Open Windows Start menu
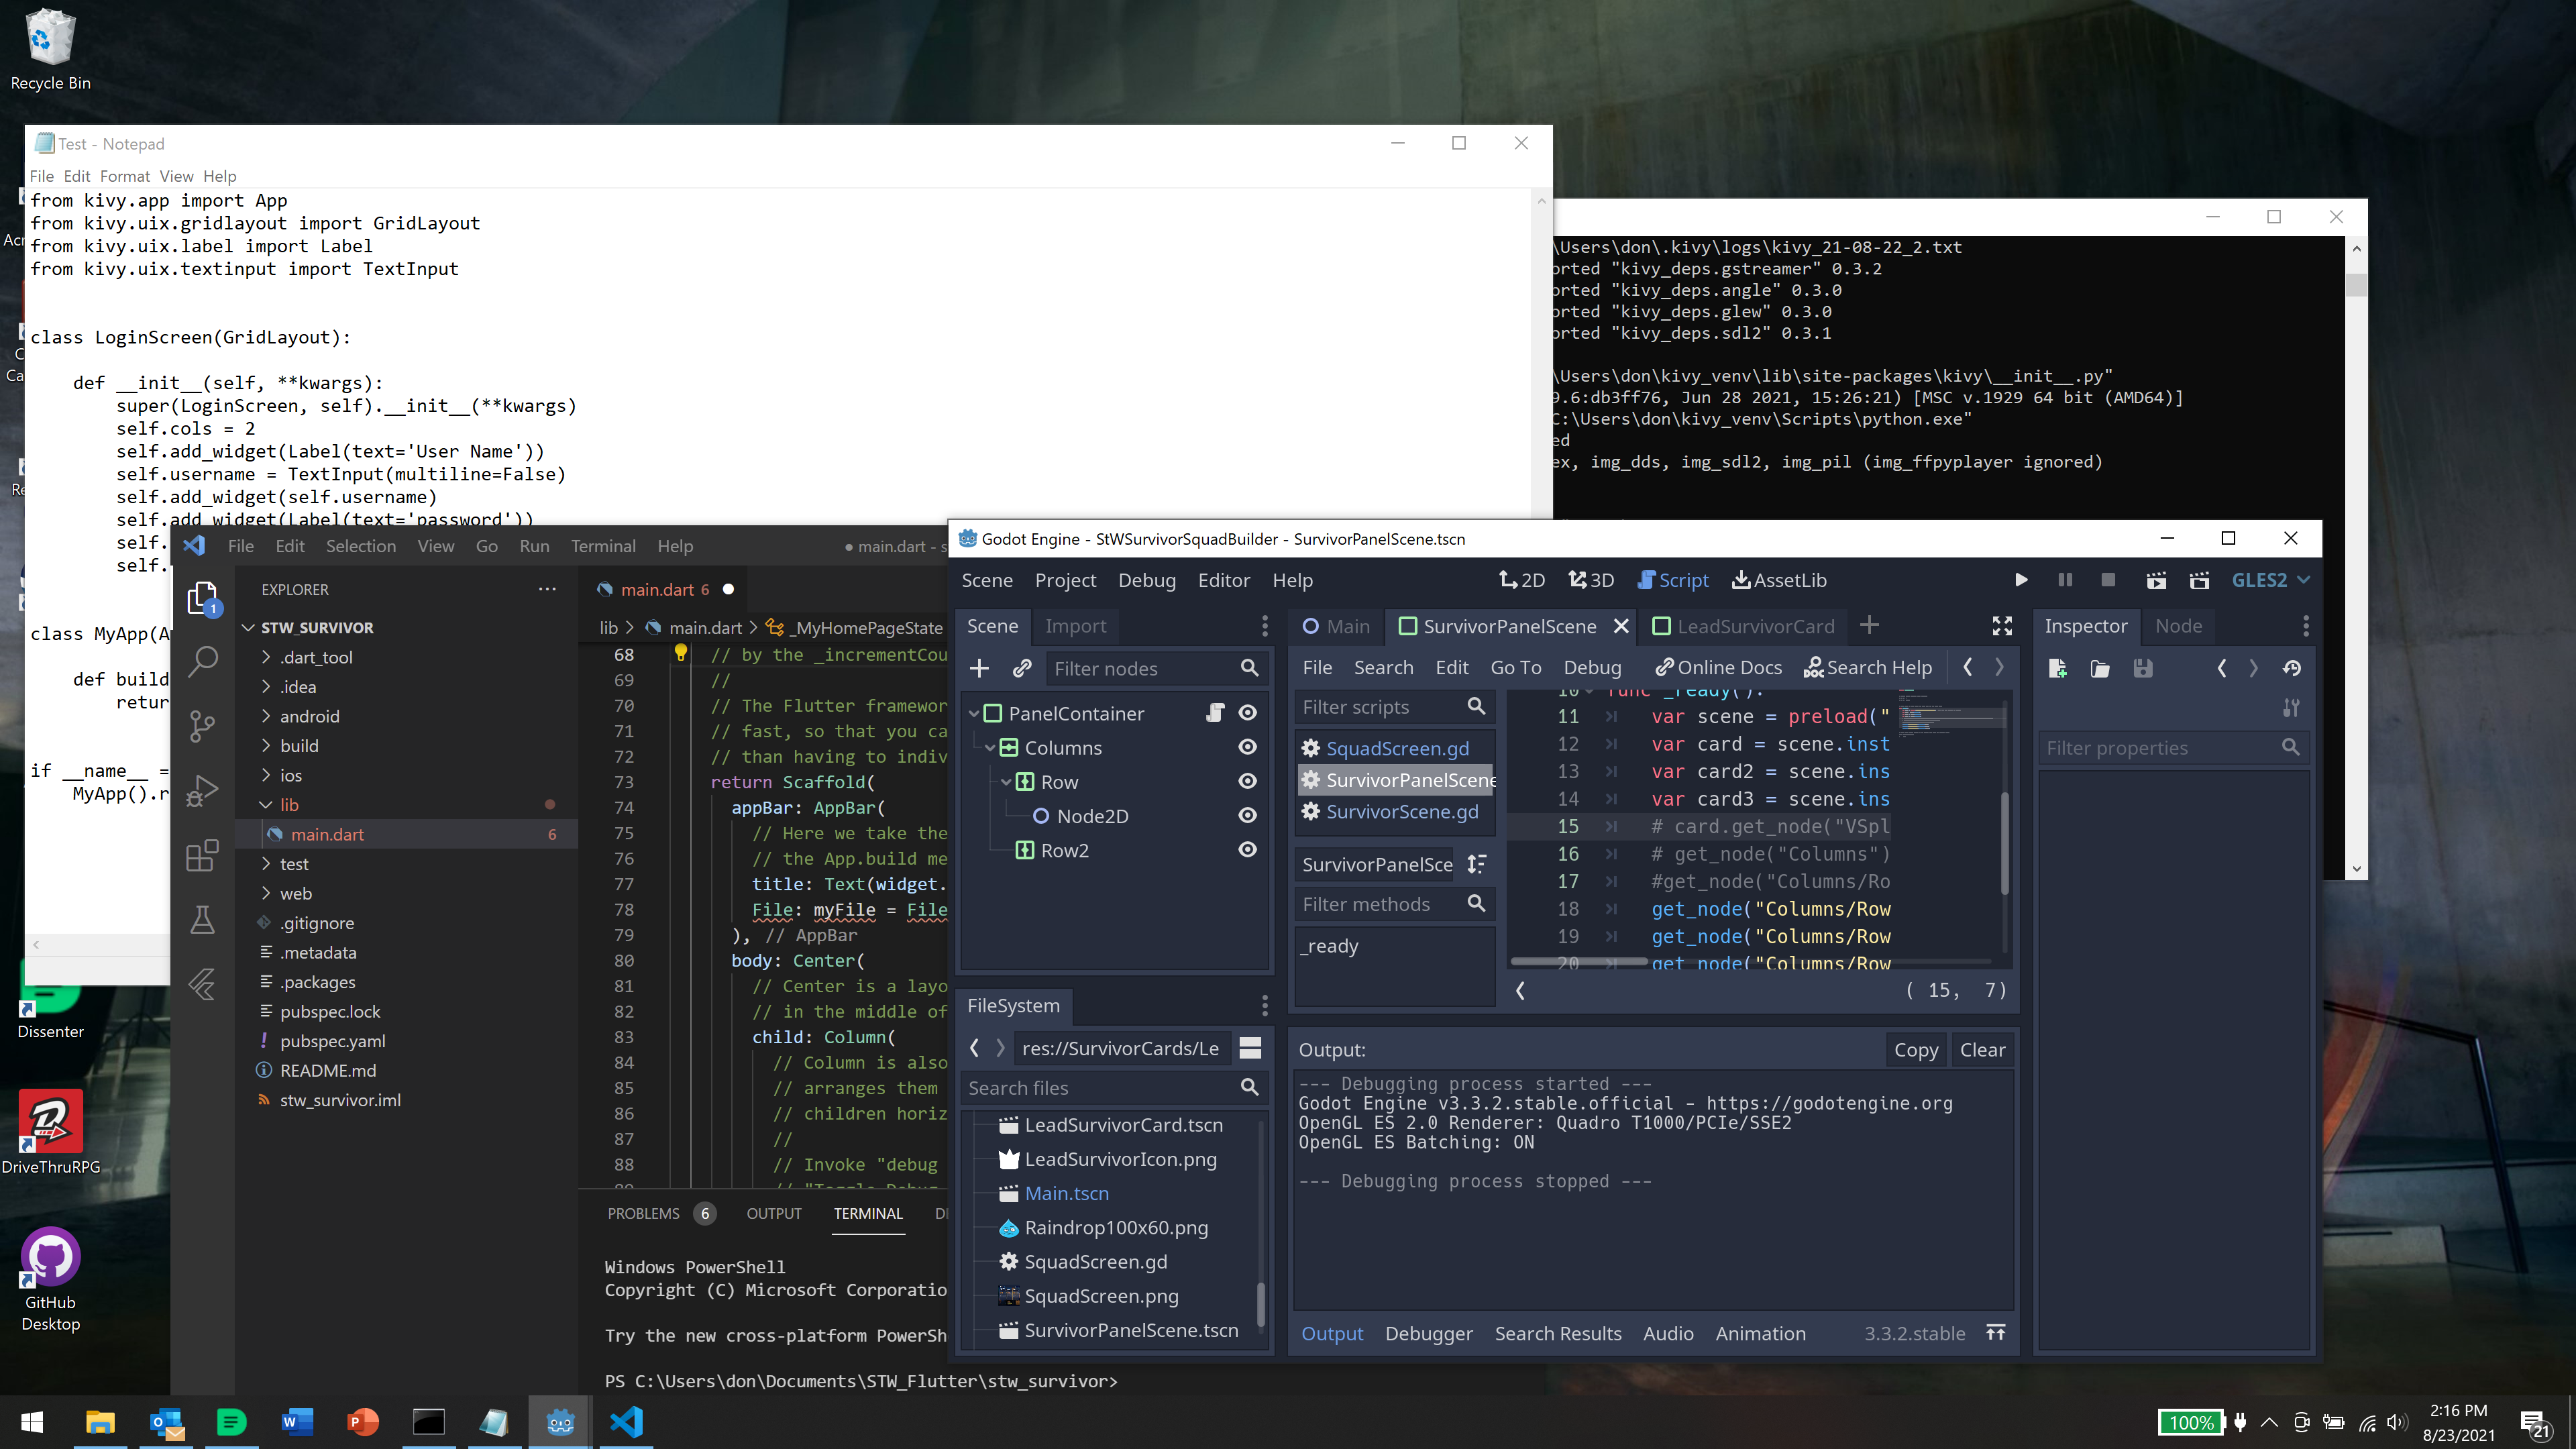 (x=32, y=1422)
